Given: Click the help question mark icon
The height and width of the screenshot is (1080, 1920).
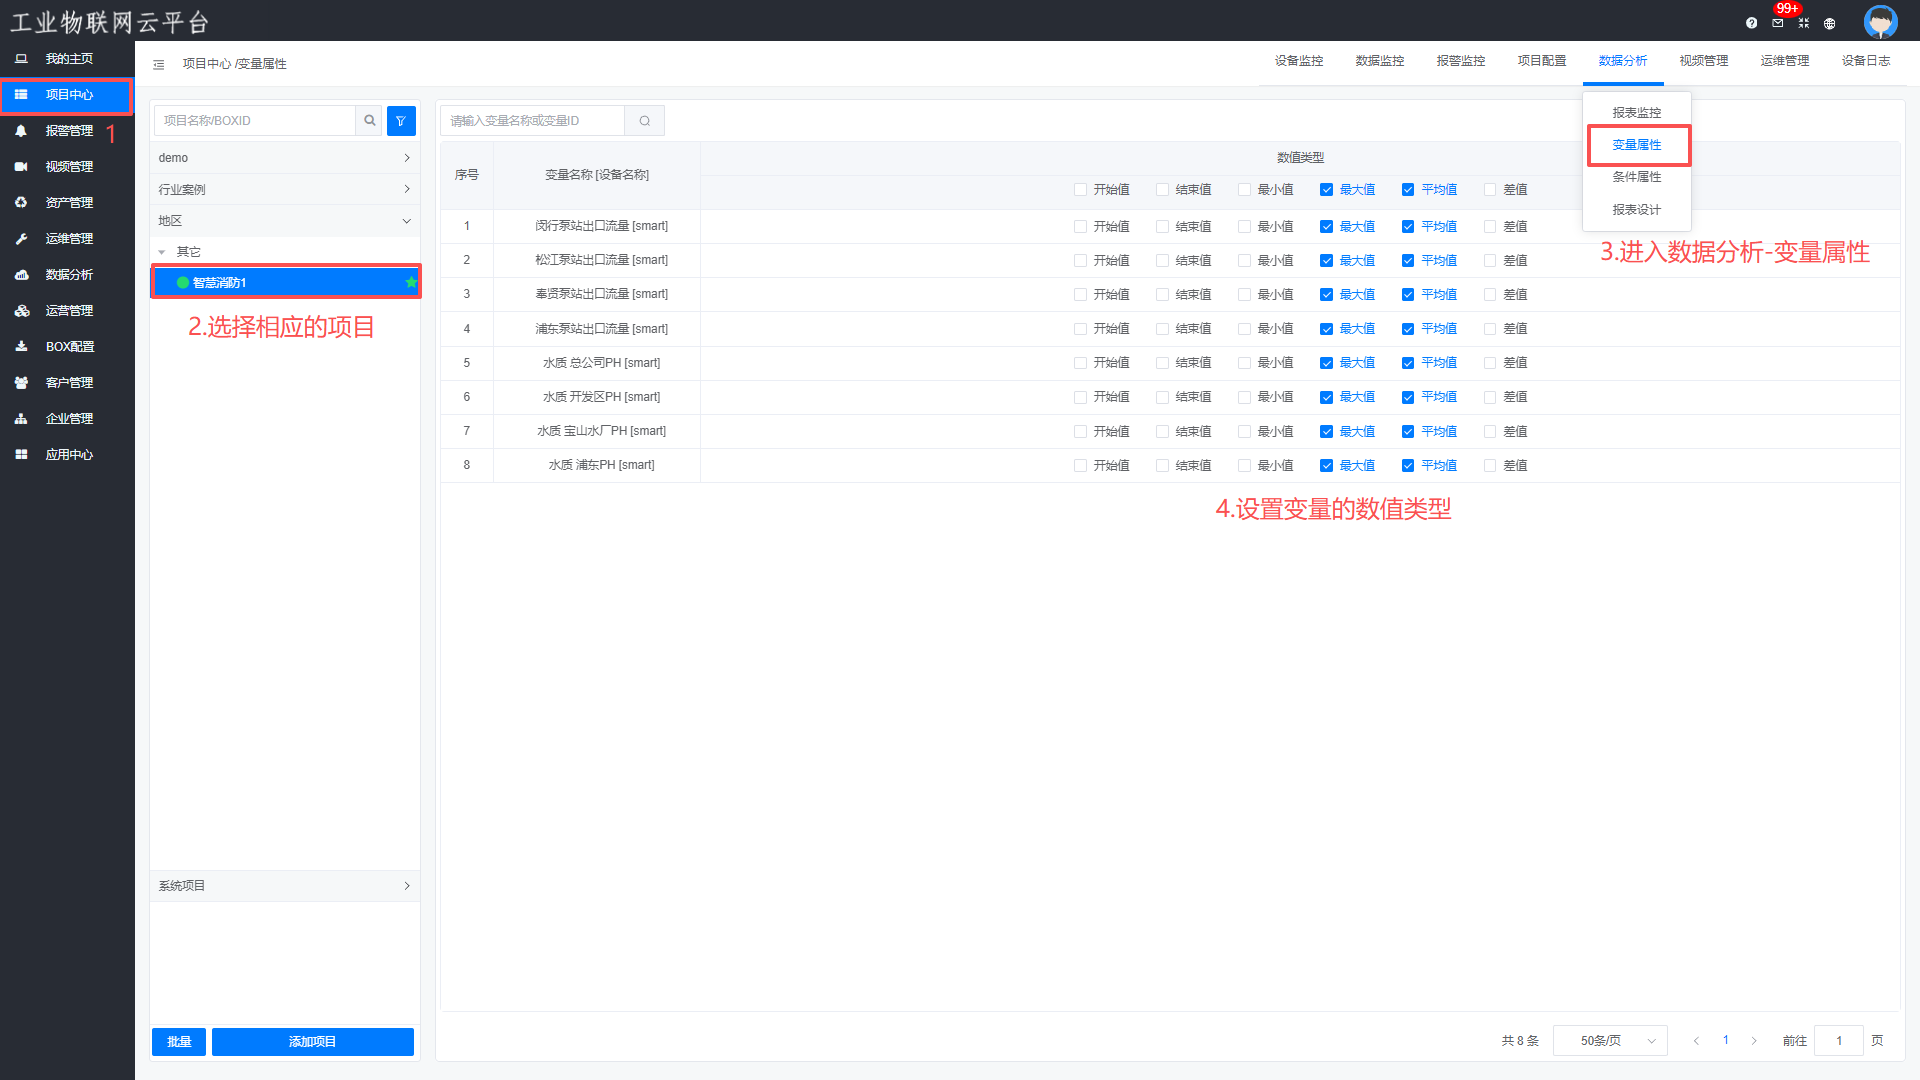Looking at the screenshot, I should 1751,23.
